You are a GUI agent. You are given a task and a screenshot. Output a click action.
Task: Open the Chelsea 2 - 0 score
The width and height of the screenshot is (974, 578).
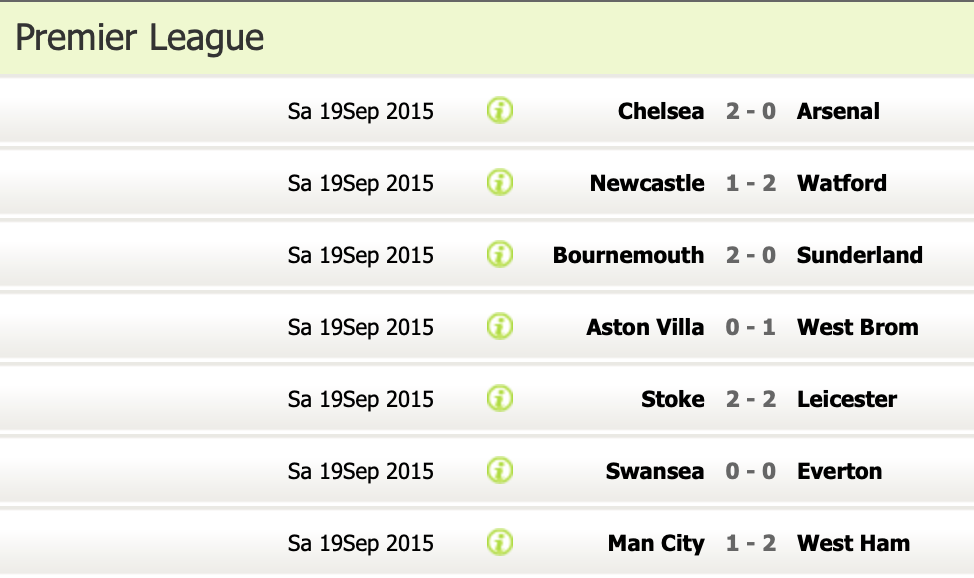point(751,111)
